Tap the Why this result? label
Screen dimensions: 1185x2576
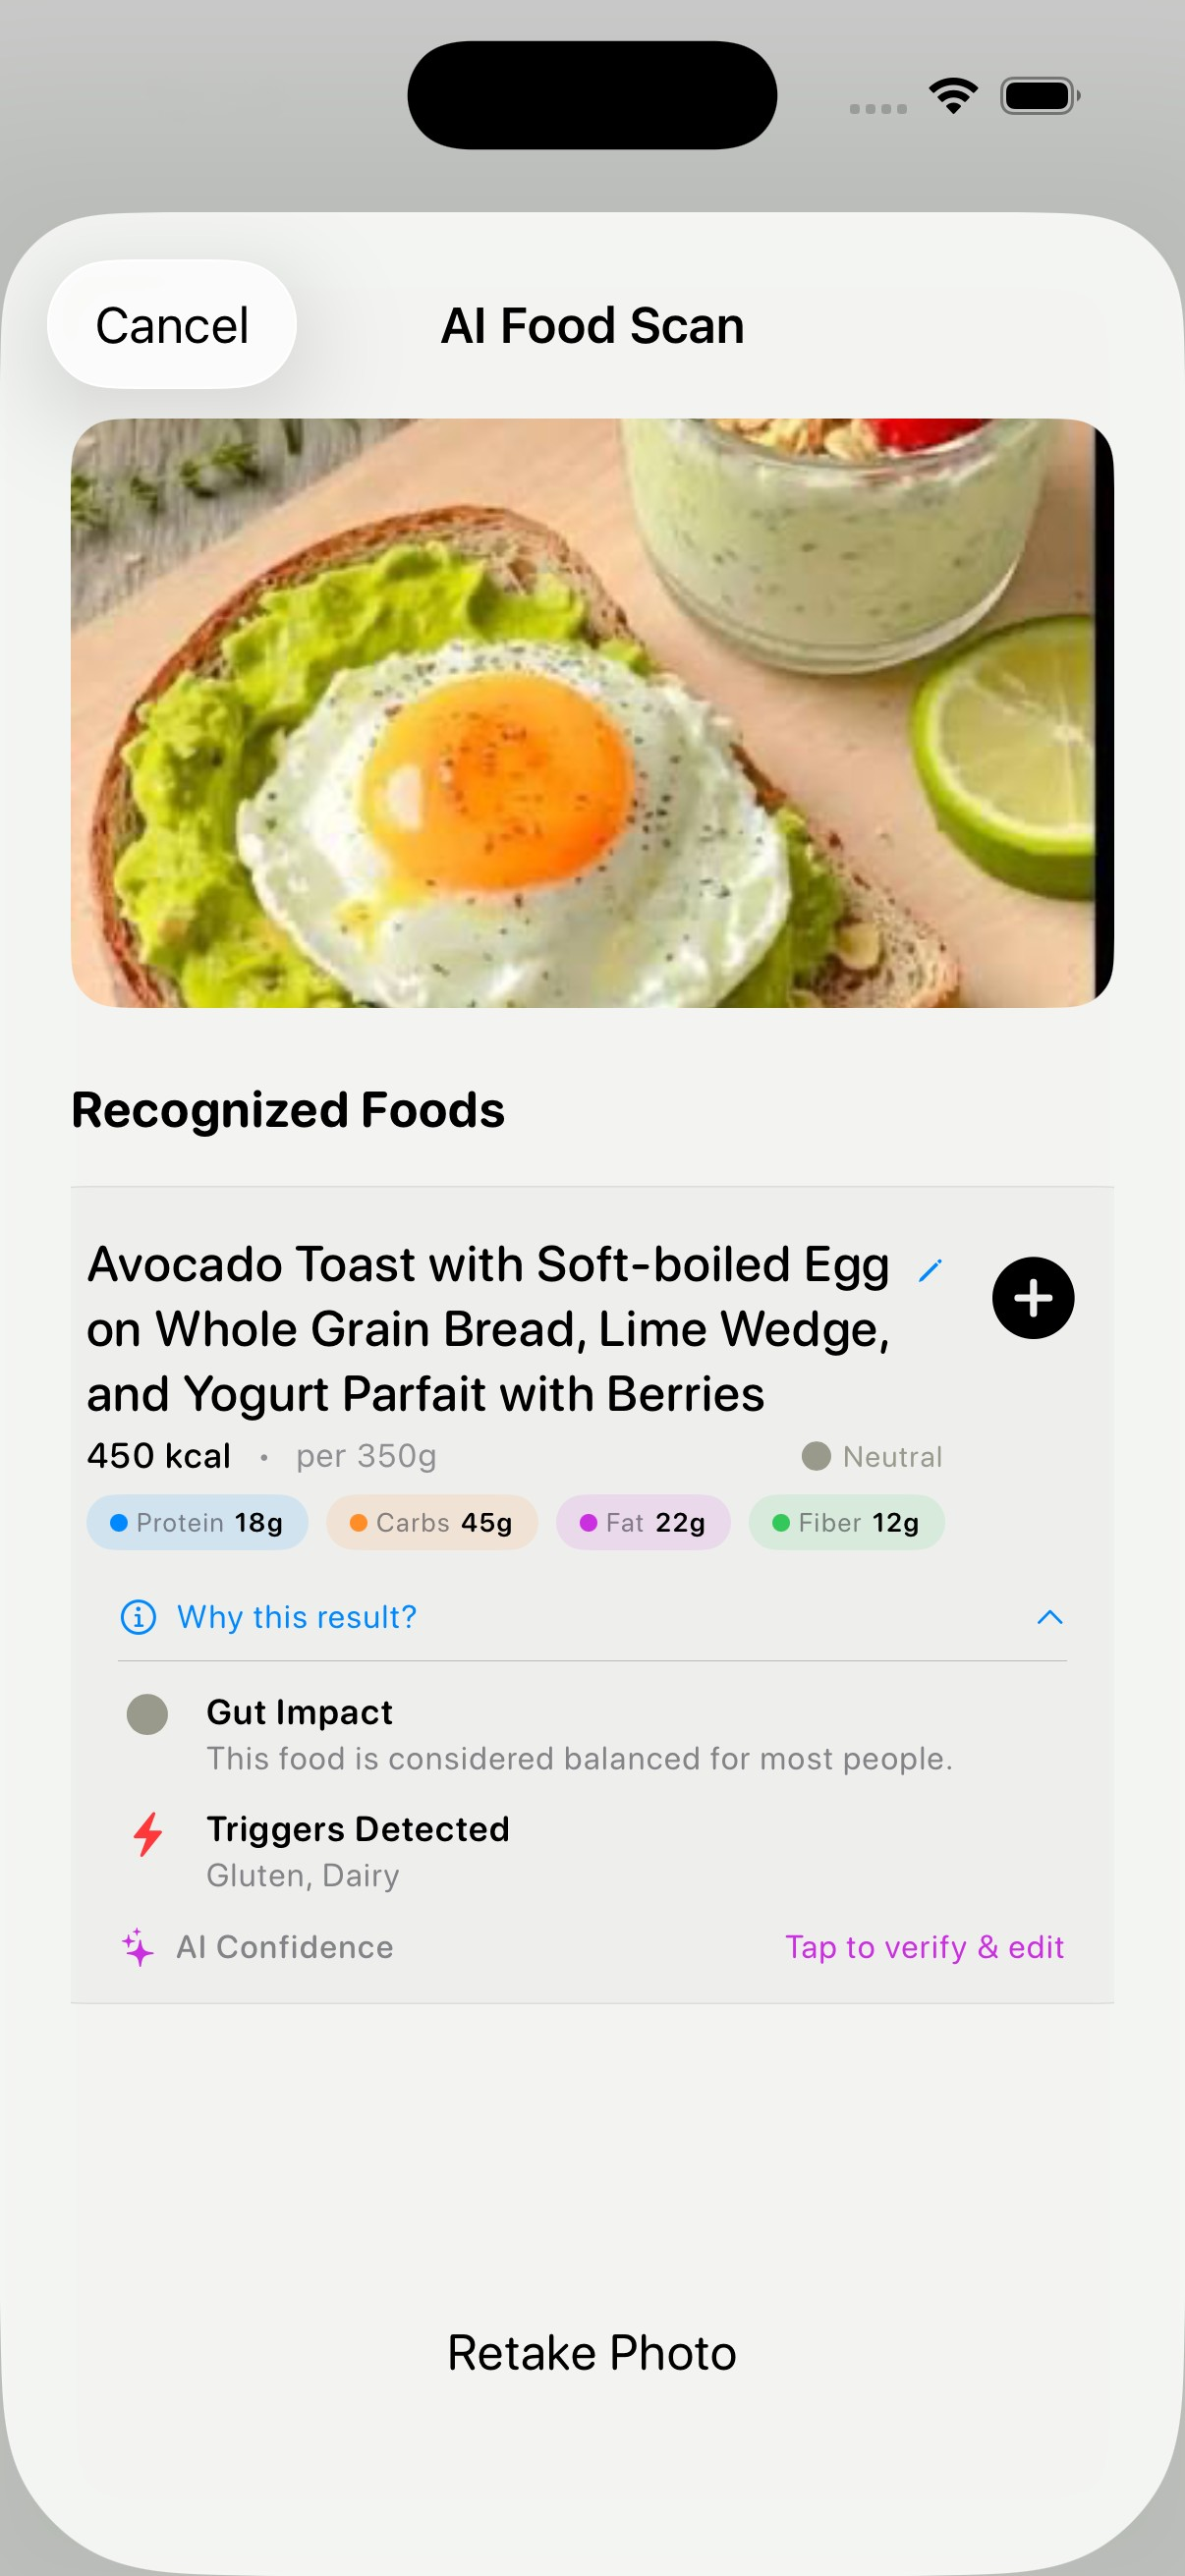click(297, 1617)
